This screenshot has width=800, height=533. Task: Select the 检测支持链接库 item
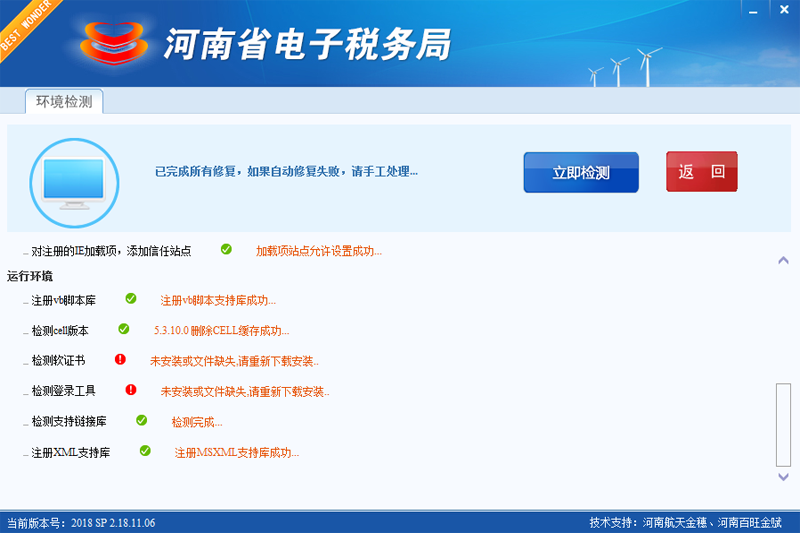(x=69, y=421)
